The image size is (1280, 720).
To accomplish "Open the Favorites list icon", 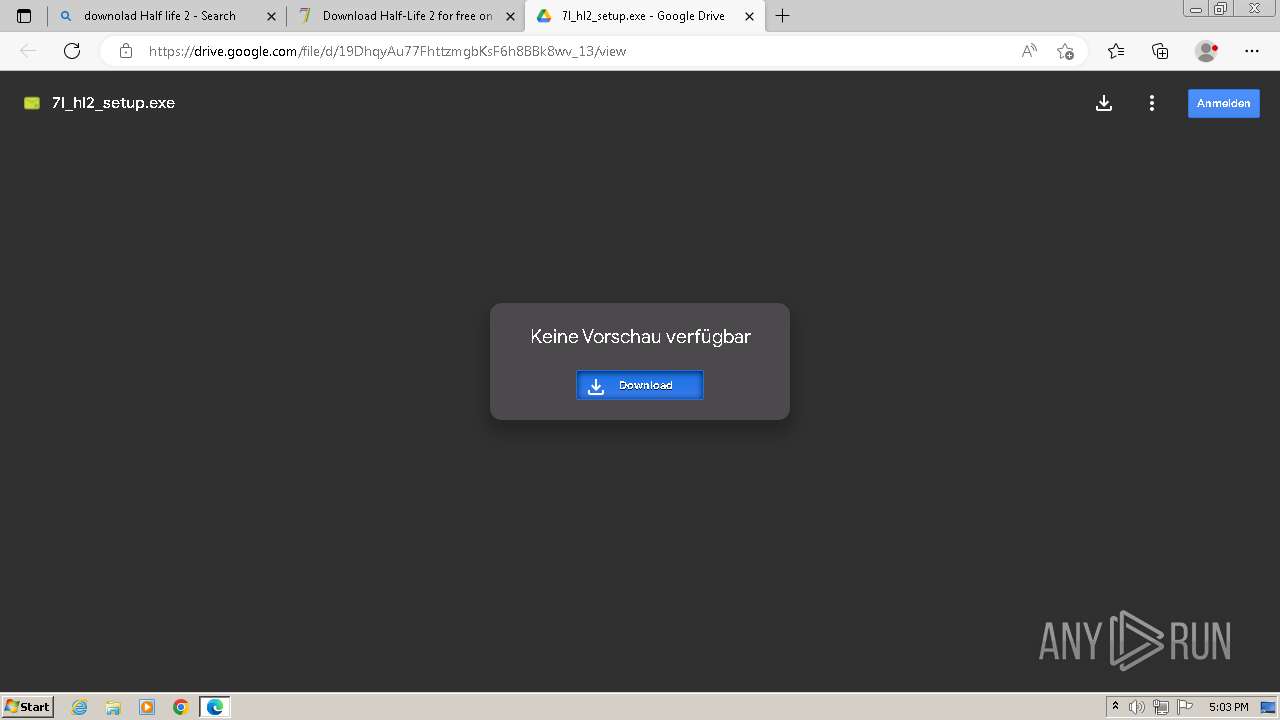I will [1116, 51].
